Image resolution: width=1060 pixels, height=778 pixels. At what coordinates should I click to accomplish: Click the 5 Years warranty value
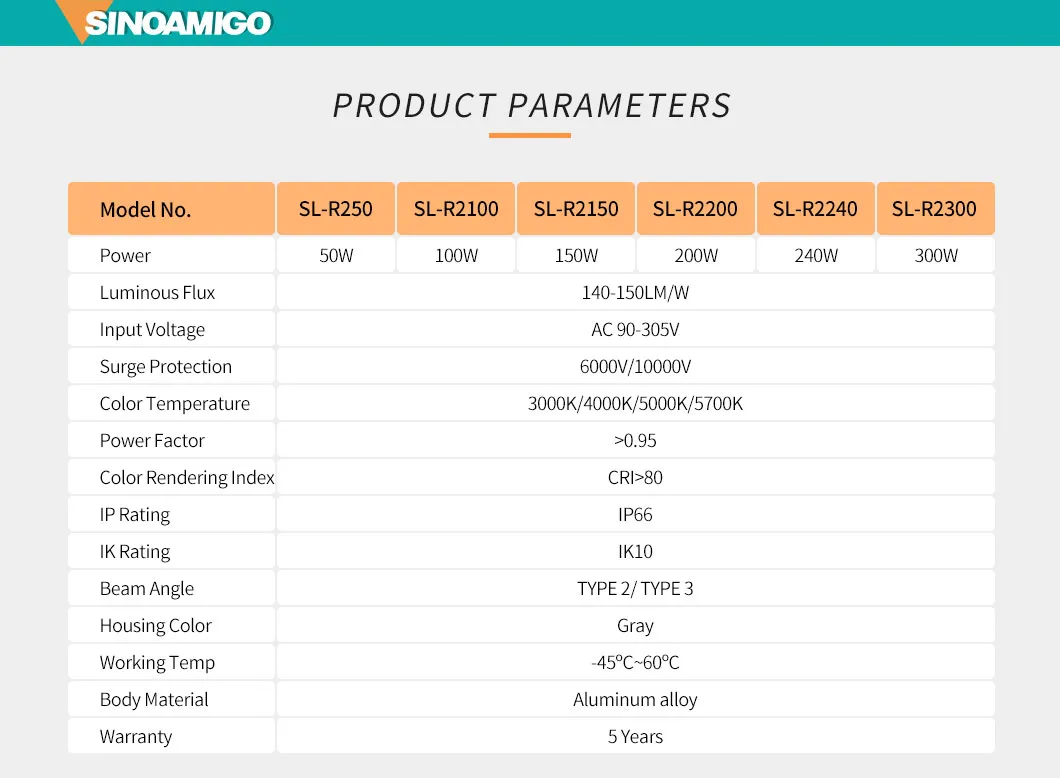click(635, 737)
